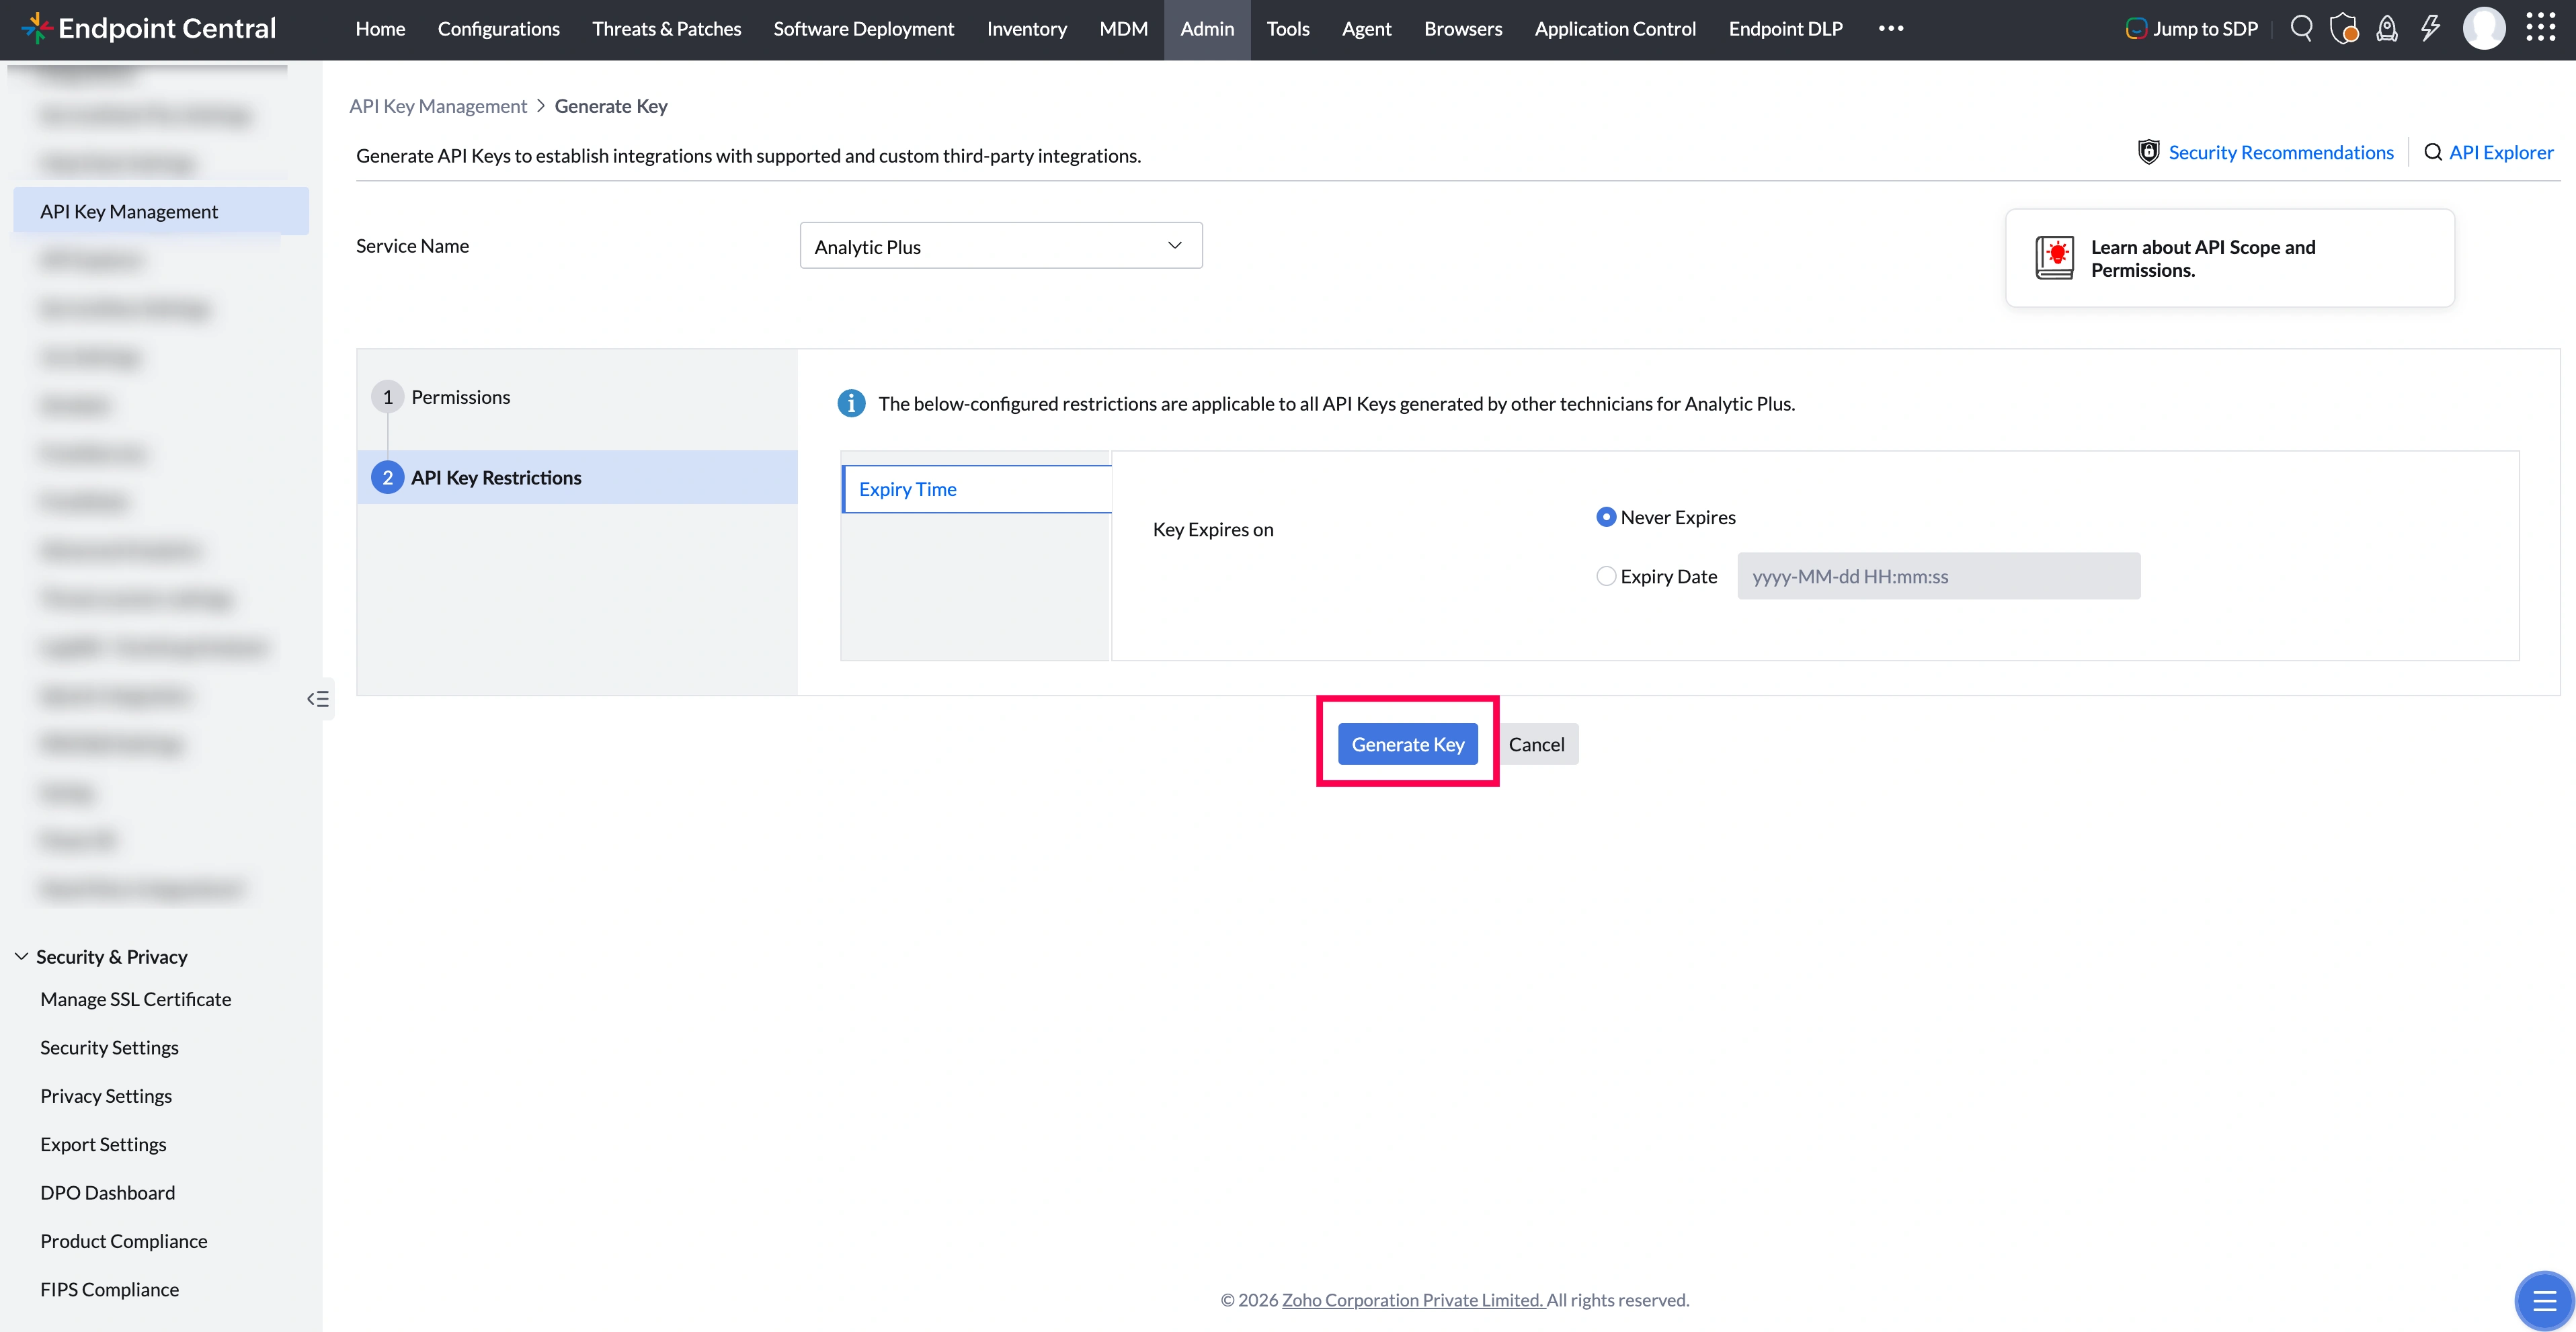The image size is (2576, 1332).
Task: Open the Service Name Analytic Plus dropdown
Action: point(1001,246)
